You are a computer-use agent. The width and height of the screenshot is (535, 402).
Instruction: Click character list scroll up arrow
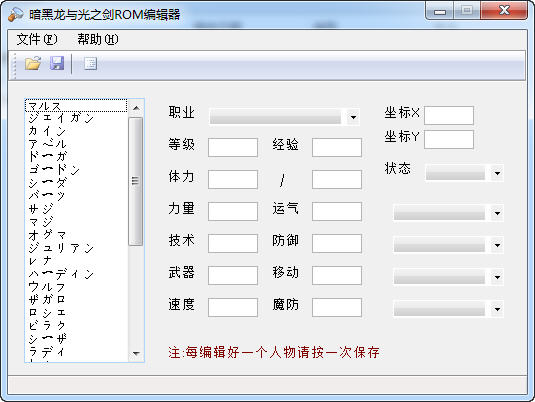(x=136, y=108)
